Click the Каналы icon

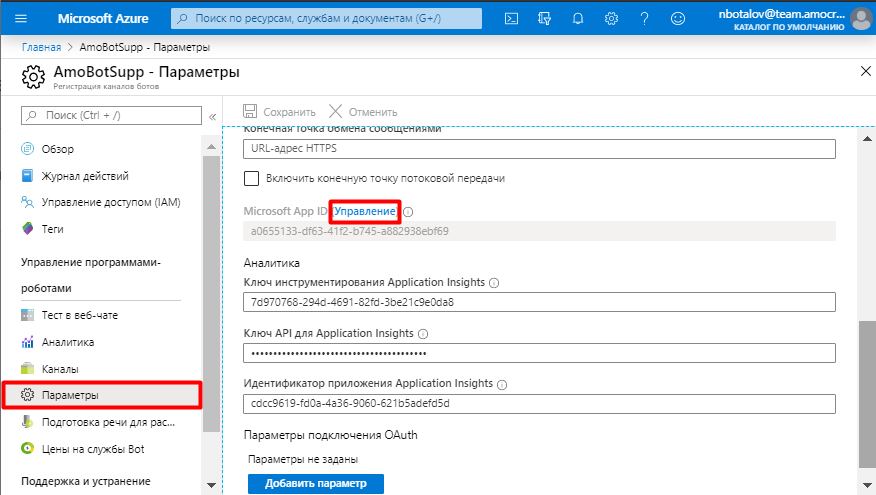click(27, 369)
